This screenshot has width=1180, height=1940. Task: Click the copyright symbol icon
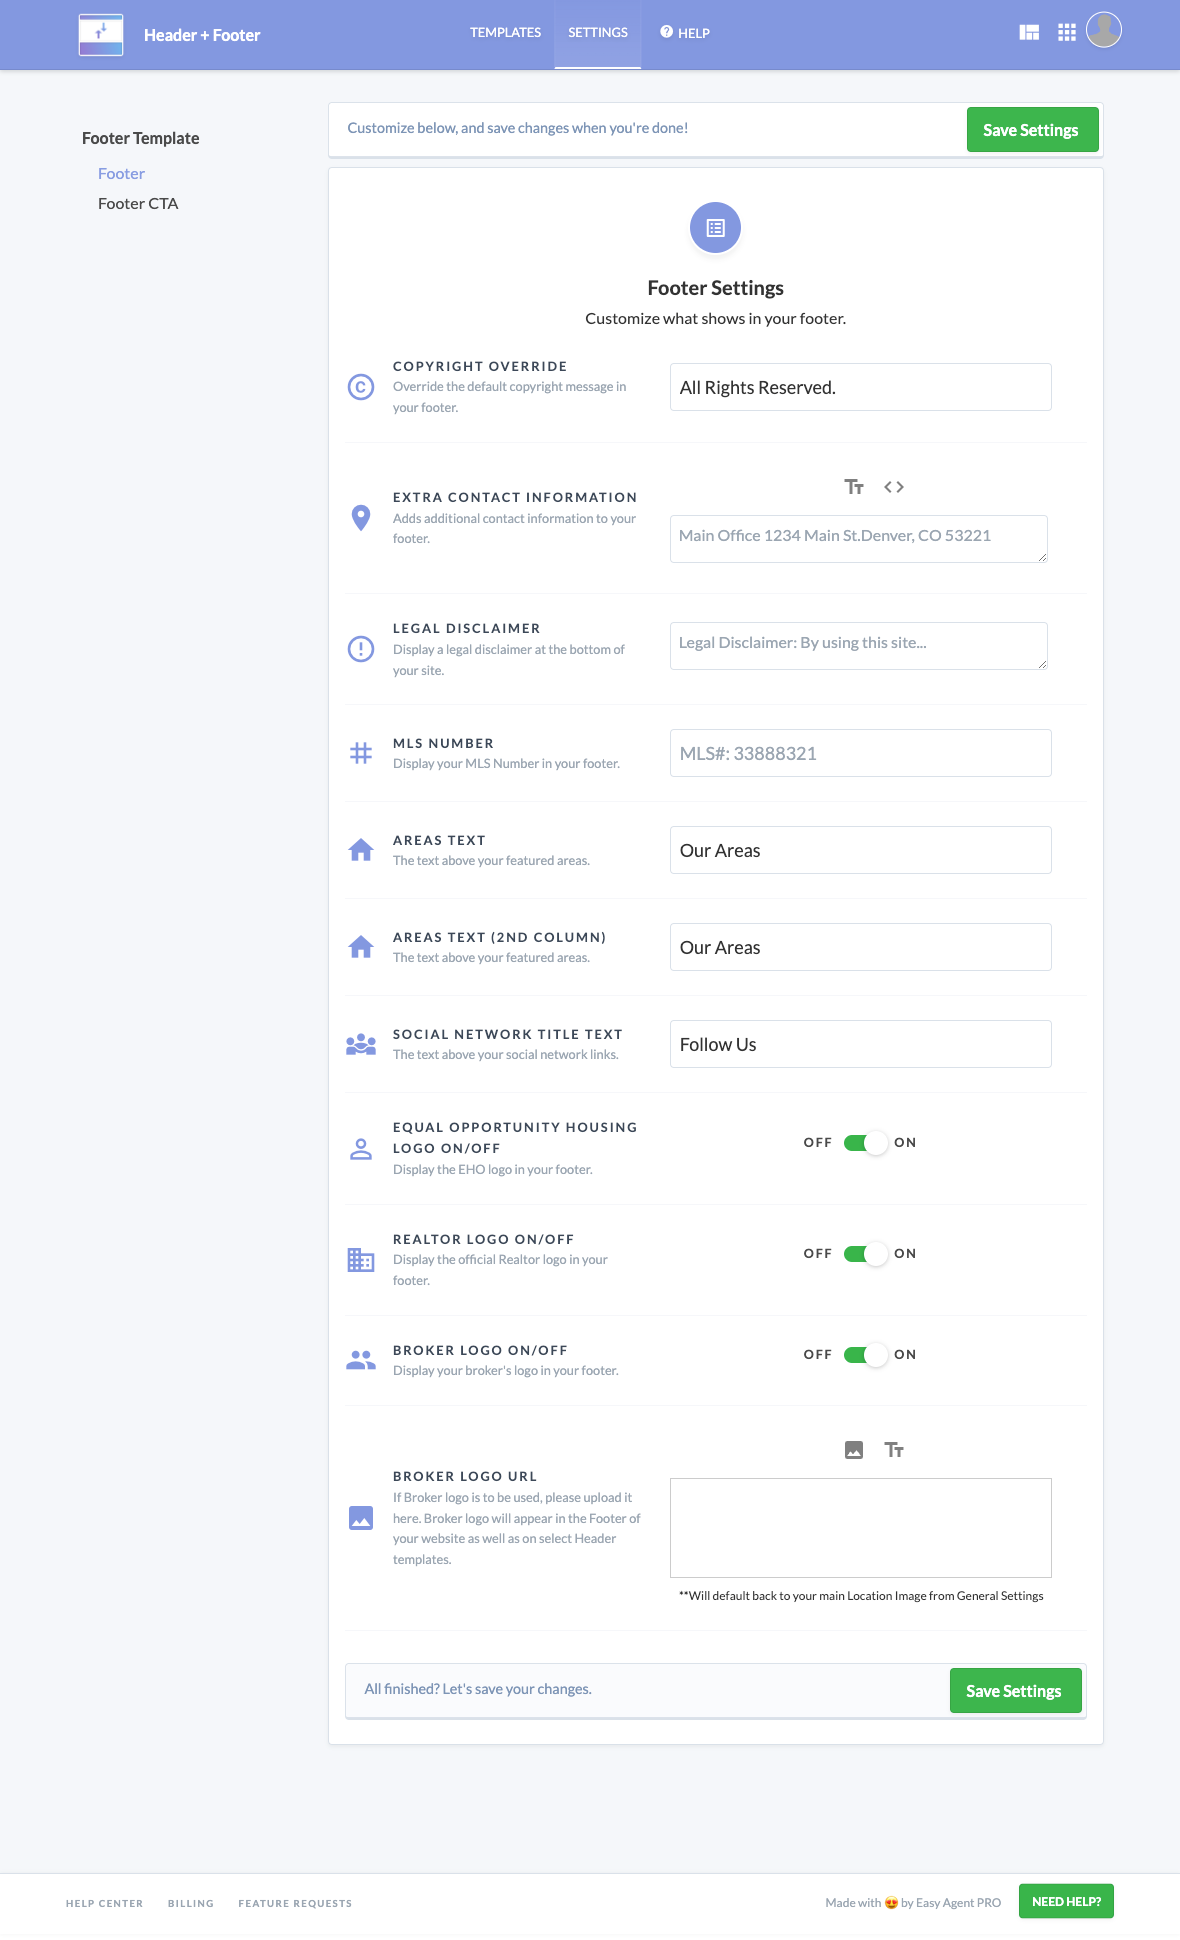click(361, 387)
